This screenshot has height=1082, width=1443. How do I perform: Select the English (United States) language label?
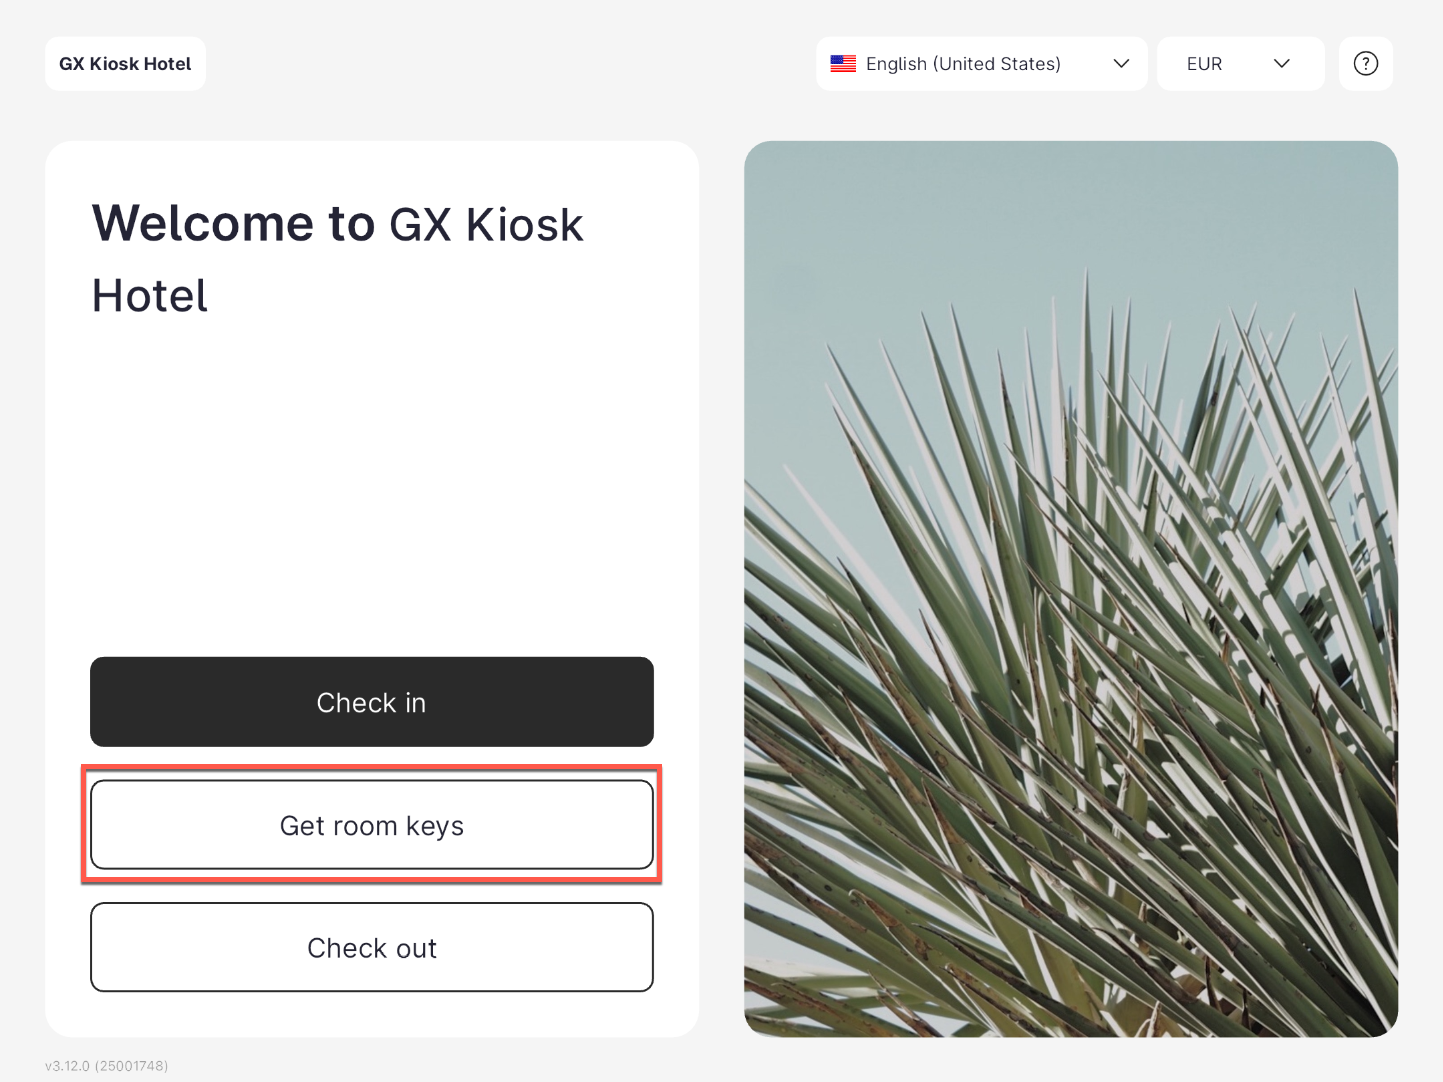[x=962, y=64]
